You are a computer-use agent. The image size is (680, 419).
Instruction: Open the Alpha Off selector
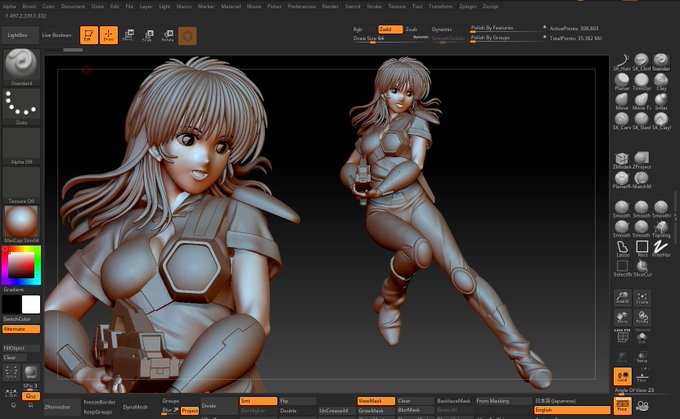[21, 146]
